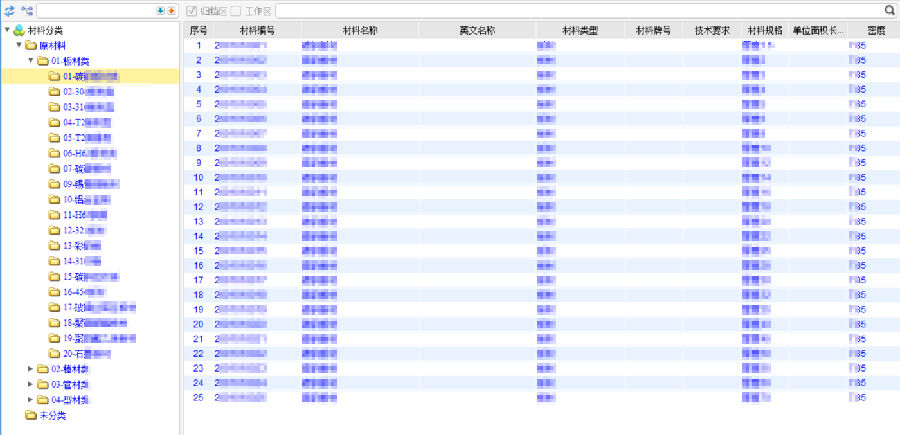Click the 技术要求 column header
900x435 pixels.
(712, 30)
